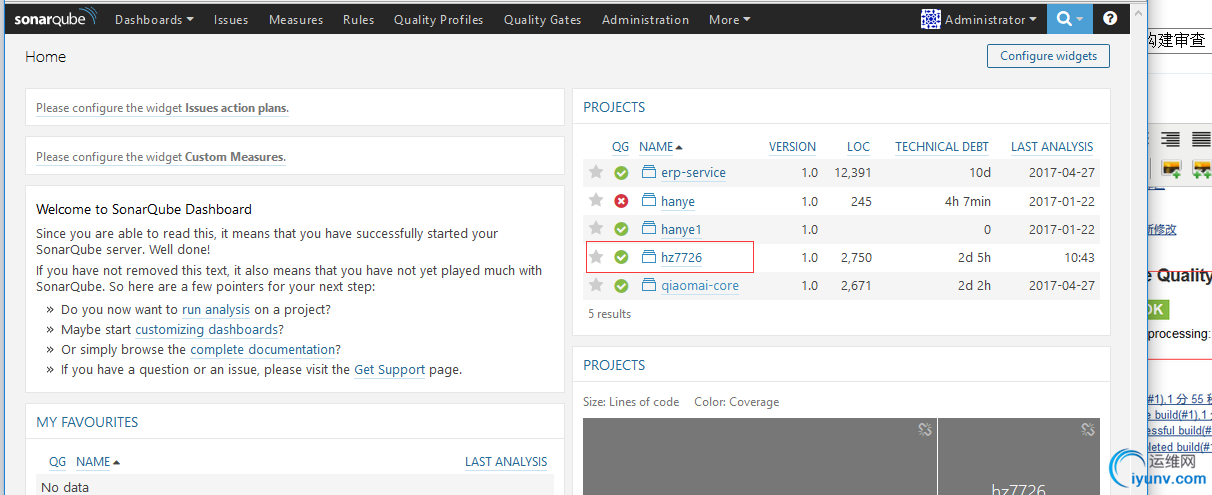Sort projects by TECHNICAL DEBT column
Screen dimensions: 1212x495
pyautogui.click(x=942, y=146)
